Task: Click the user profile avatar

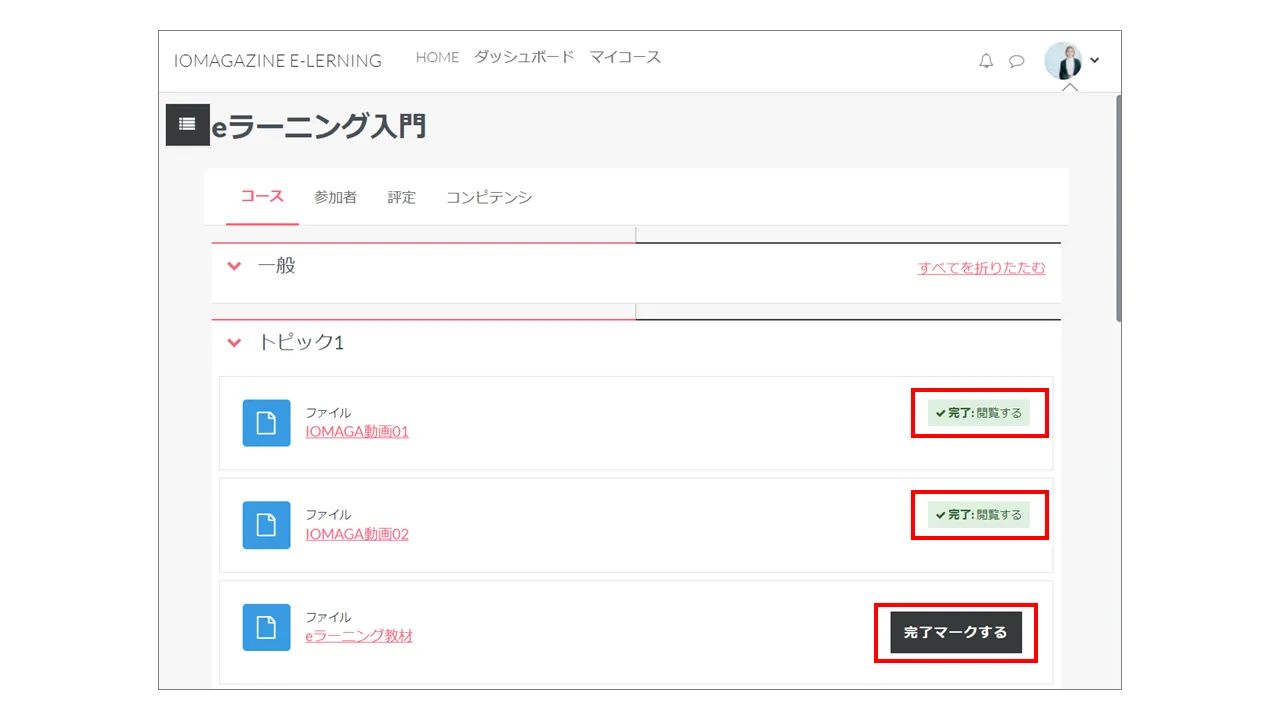Action: click(x=1062, y=61)
